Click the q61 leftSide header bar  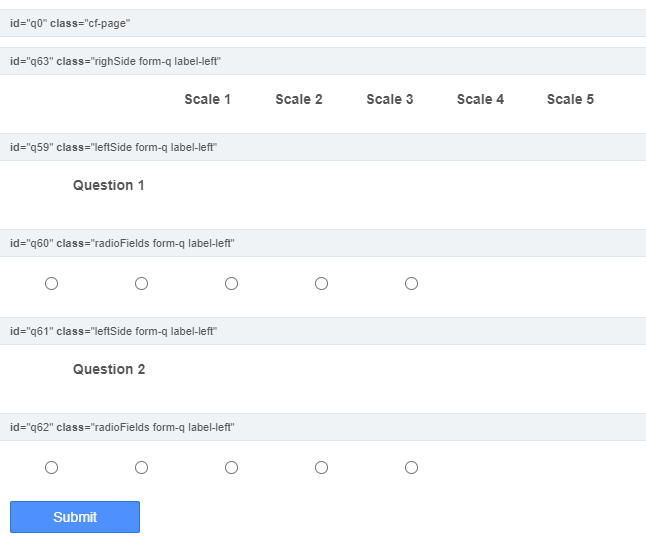pyautogui.click(x=323, y=331)
